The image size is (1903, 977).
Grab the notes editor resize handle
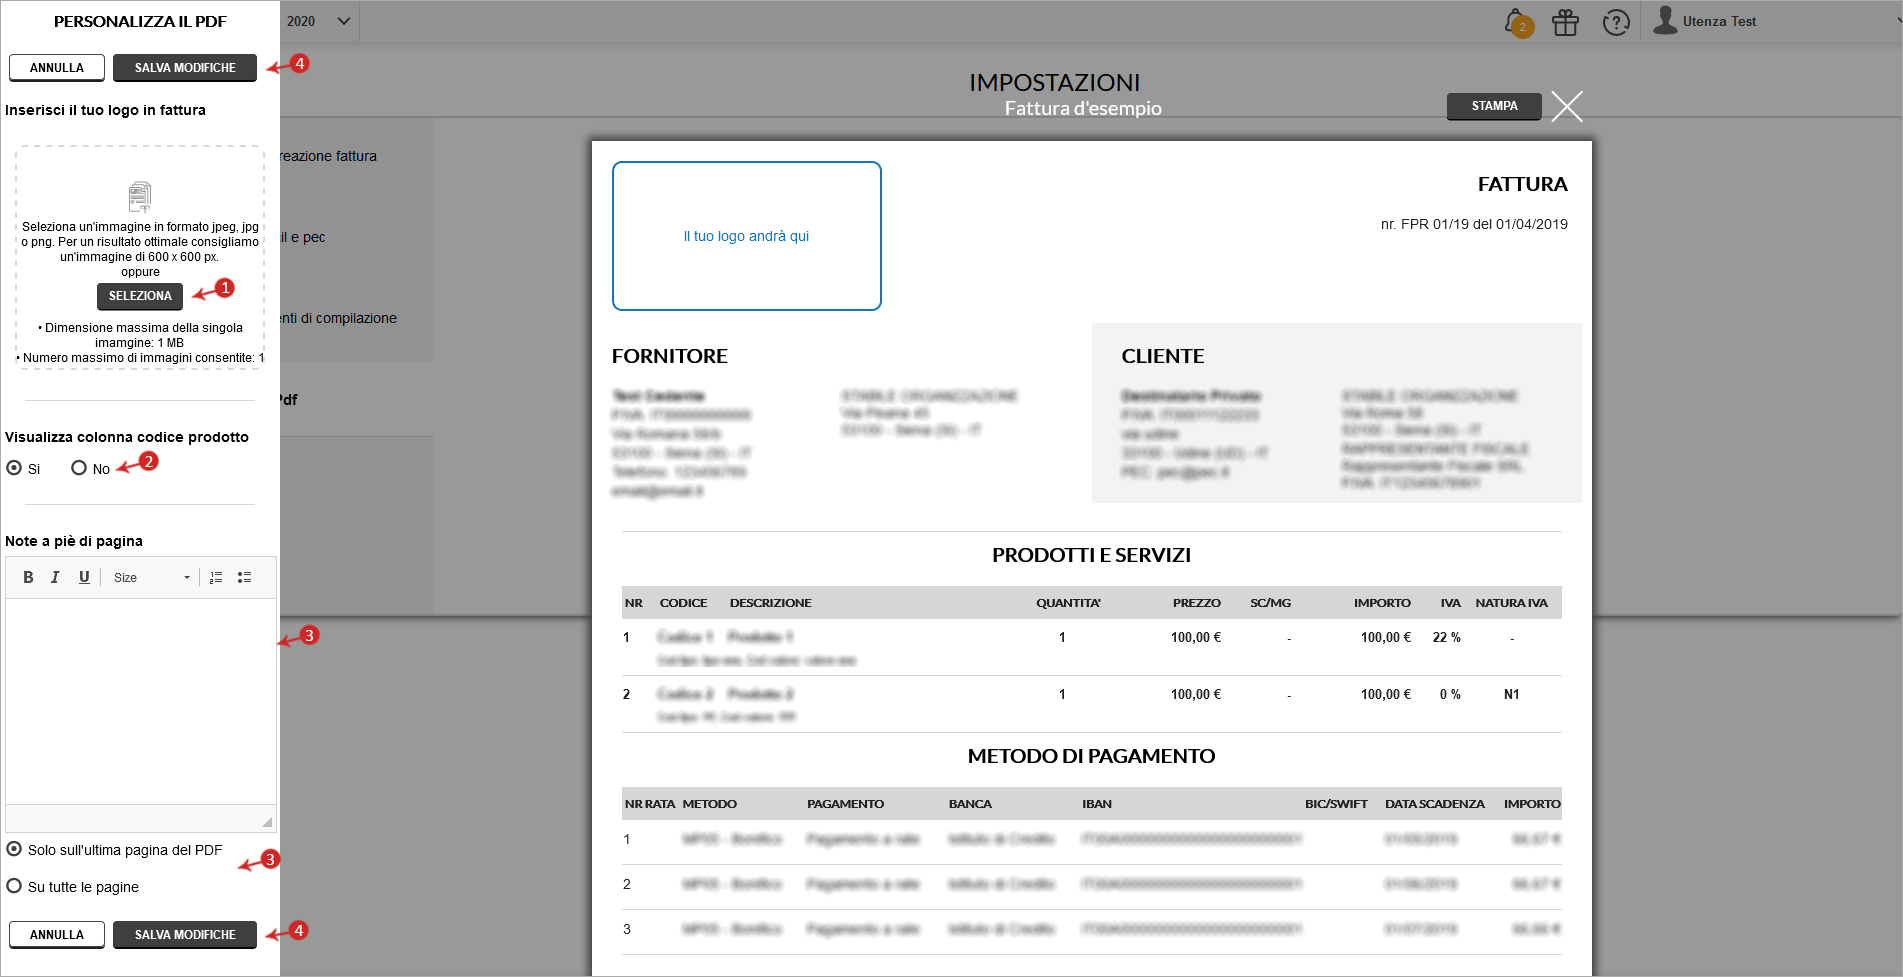(267, 822)
